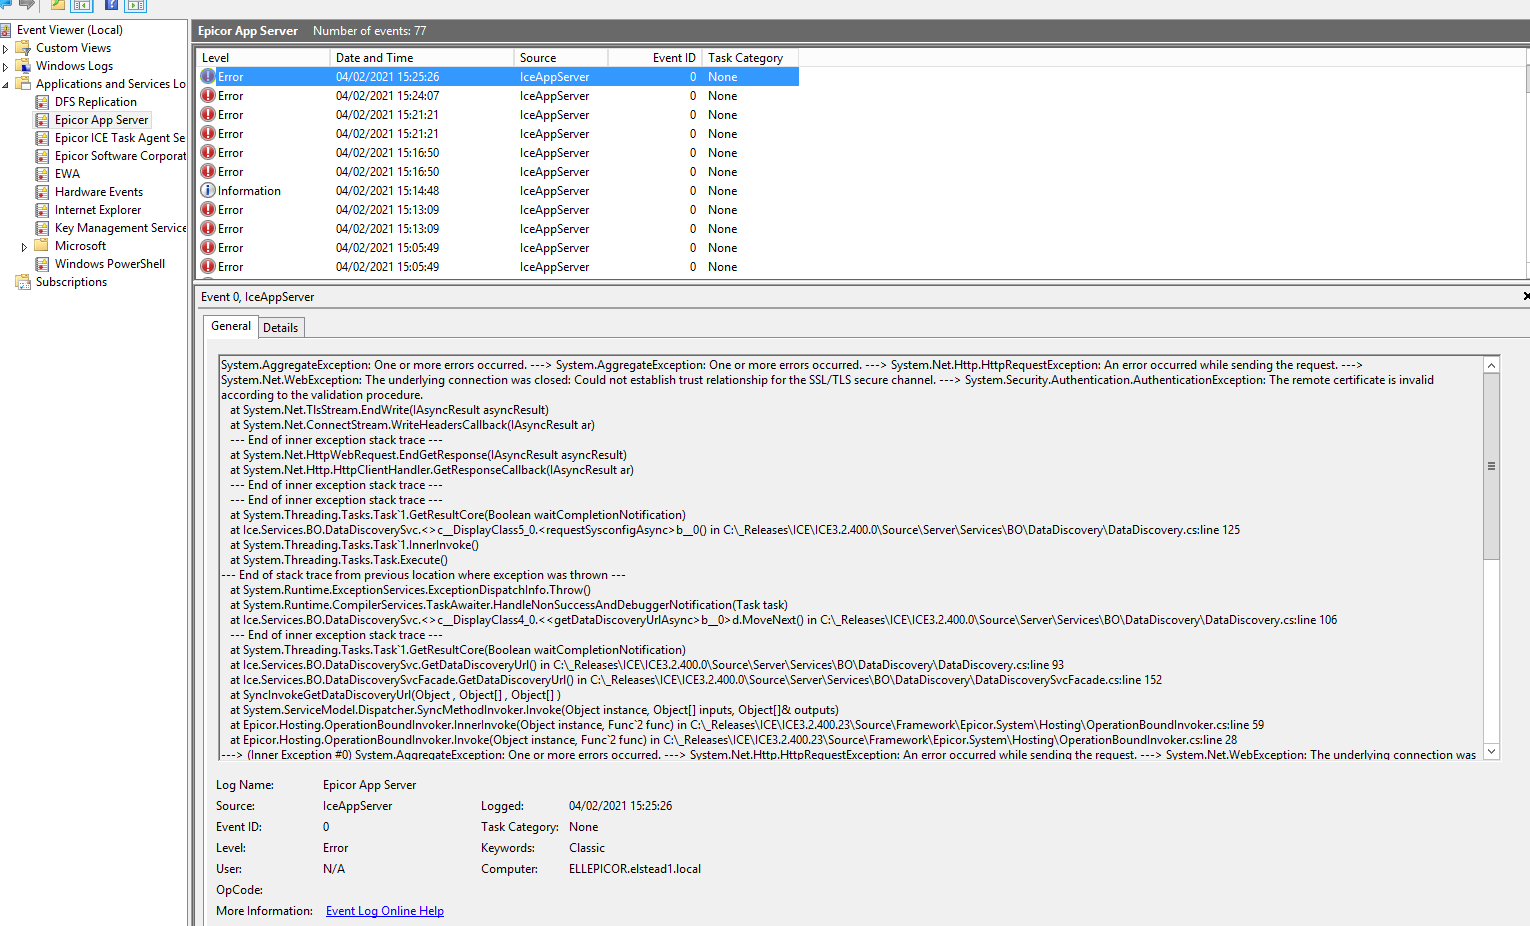Click IceAppServer source in the 15:14:48 row

[555, 191]
